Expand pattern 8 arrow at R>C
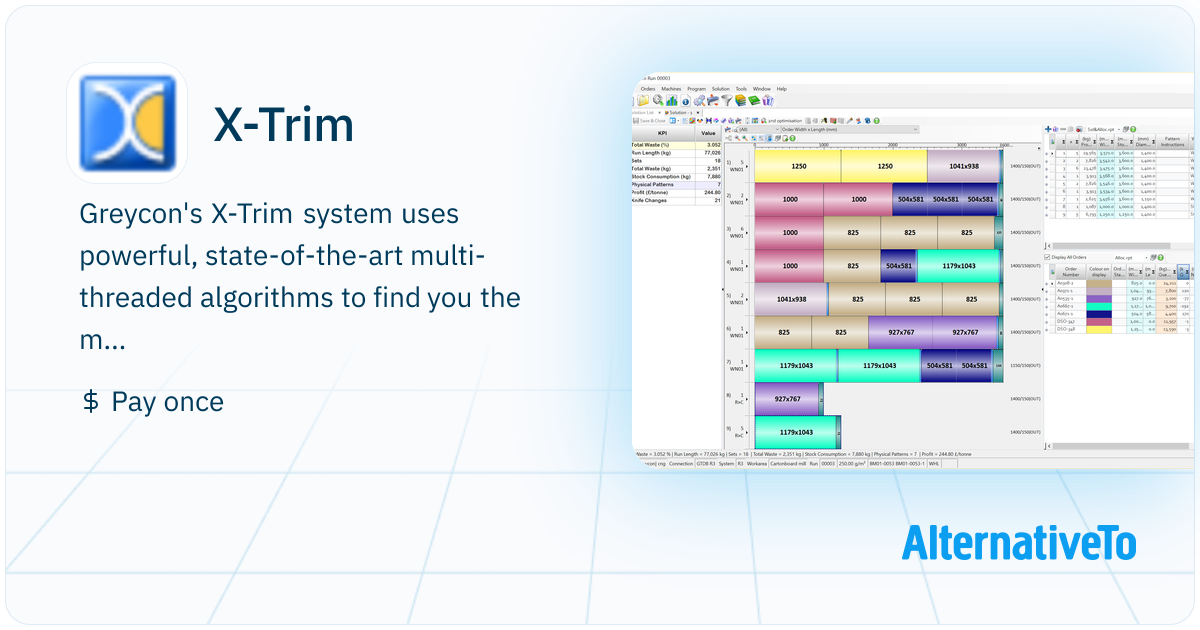This screenshot has width=1200, height=630. tap(747, 399)
